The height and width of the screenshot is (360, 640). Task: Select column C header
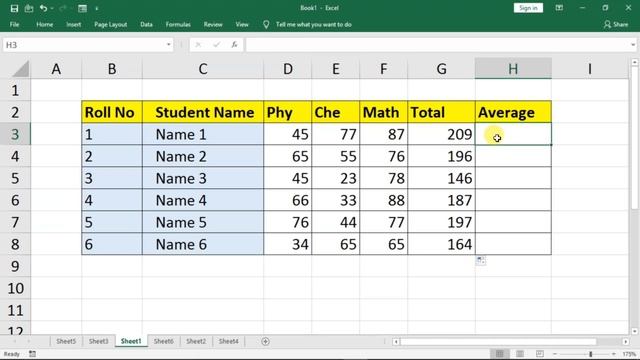point(203,69)
